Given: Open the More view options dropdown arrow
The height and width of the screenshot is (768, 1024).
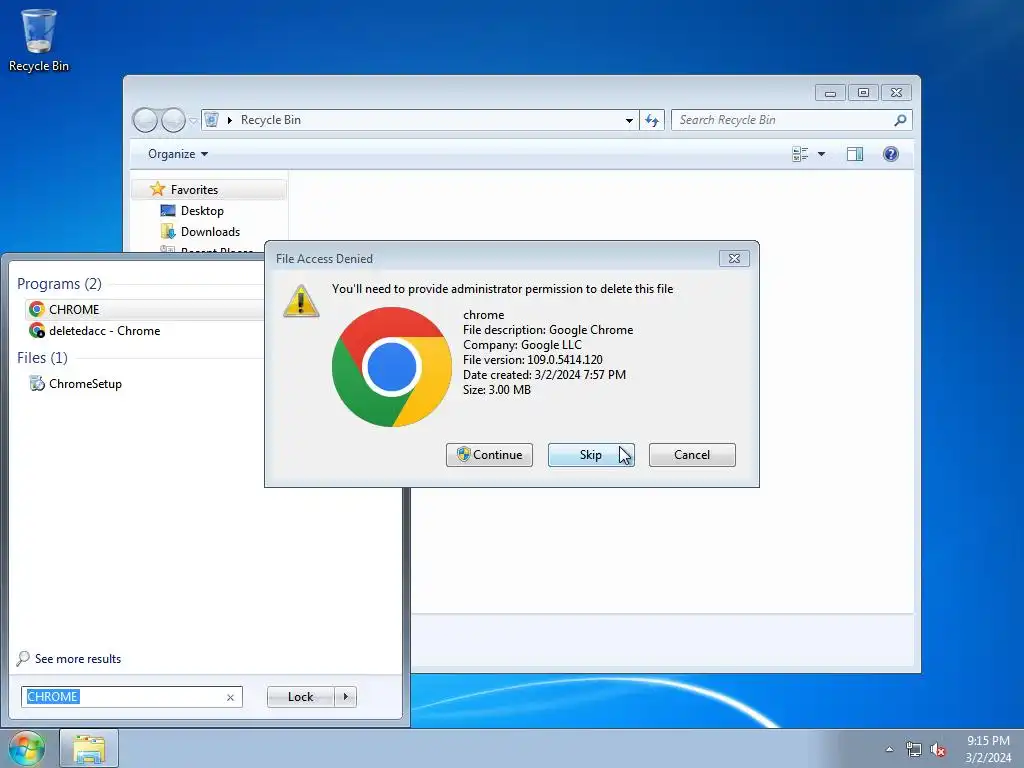Looking at the screenshot, I should pyautogui.click(x=822, y=154).
